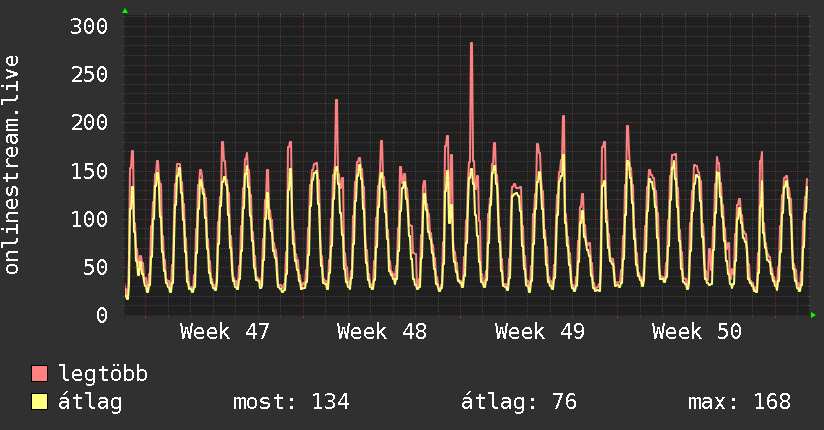Click the 'most: 134' current value

[x=291, y=402]
